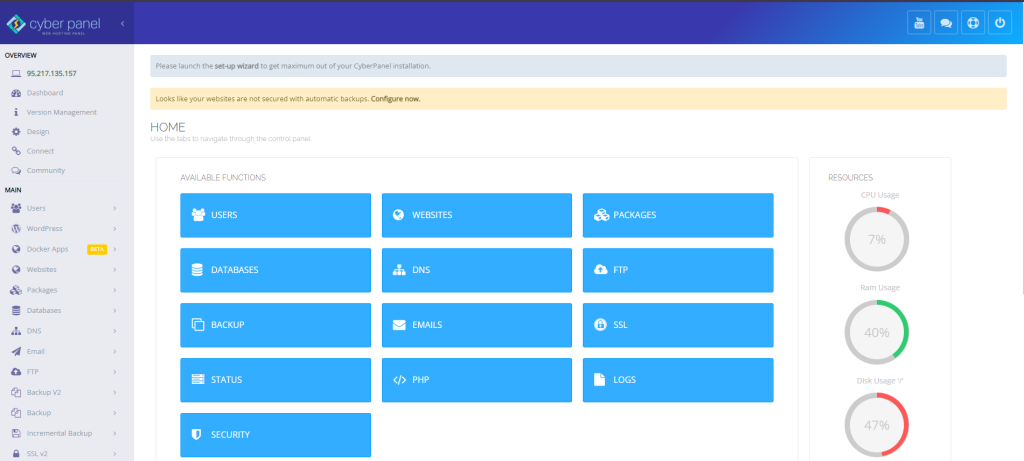Expand the Databases sidebar chevron

[114, 310]
